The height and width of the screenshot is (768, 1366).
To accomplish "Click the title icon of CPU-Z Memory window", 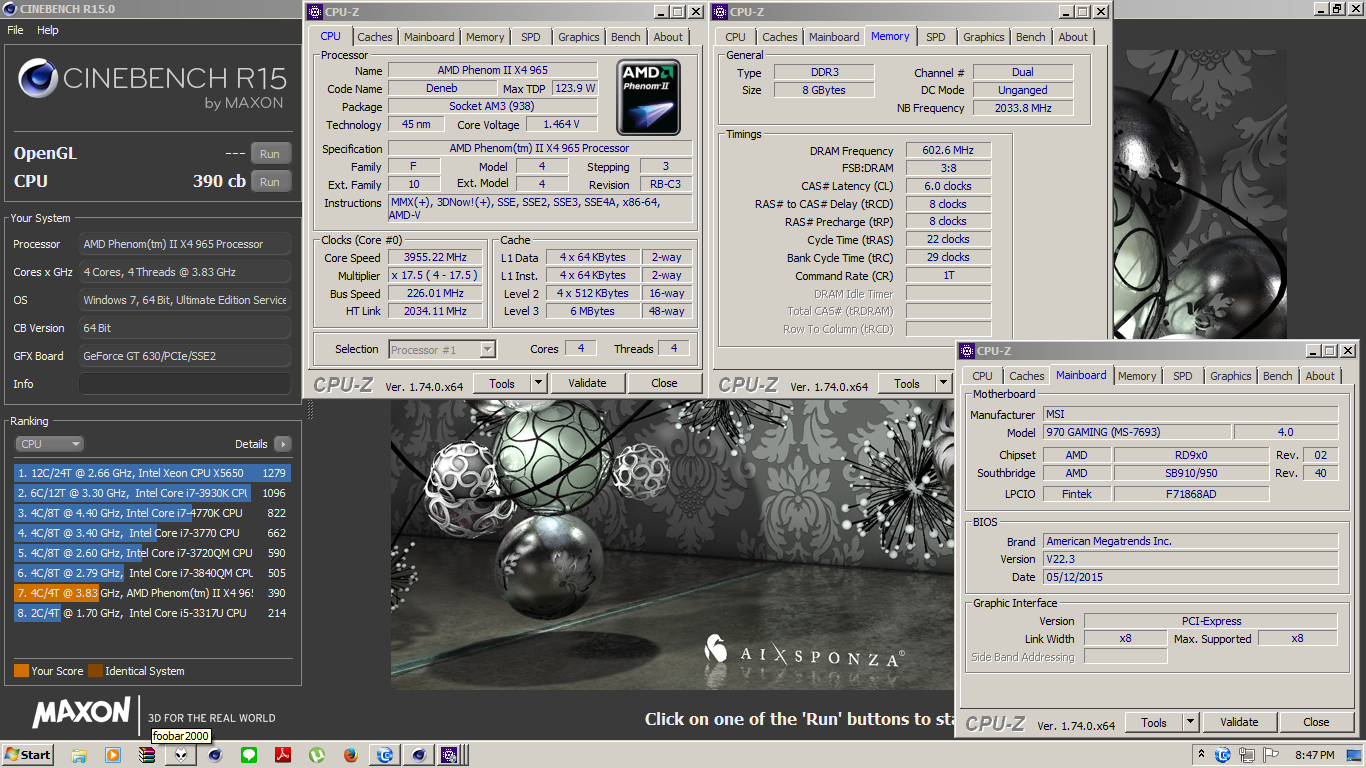I will (x=721, y=12).
